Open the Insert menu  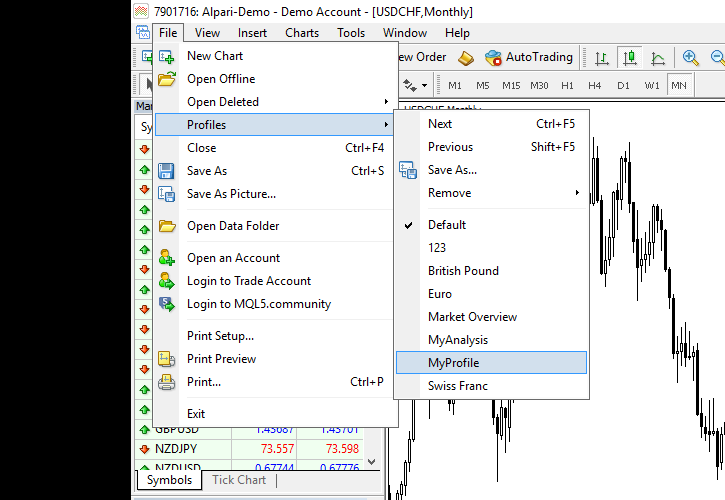(x=252, y=33)
